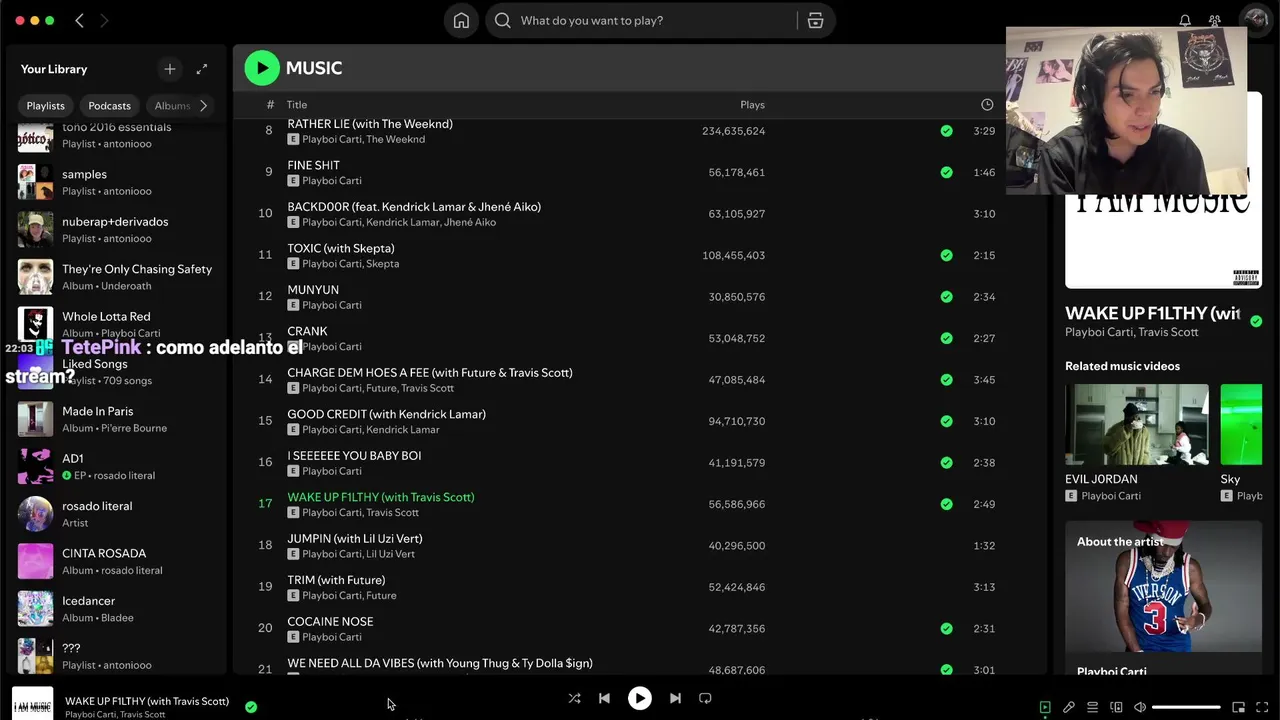
Task: Skip to the previous track
Action: point(604,698)
